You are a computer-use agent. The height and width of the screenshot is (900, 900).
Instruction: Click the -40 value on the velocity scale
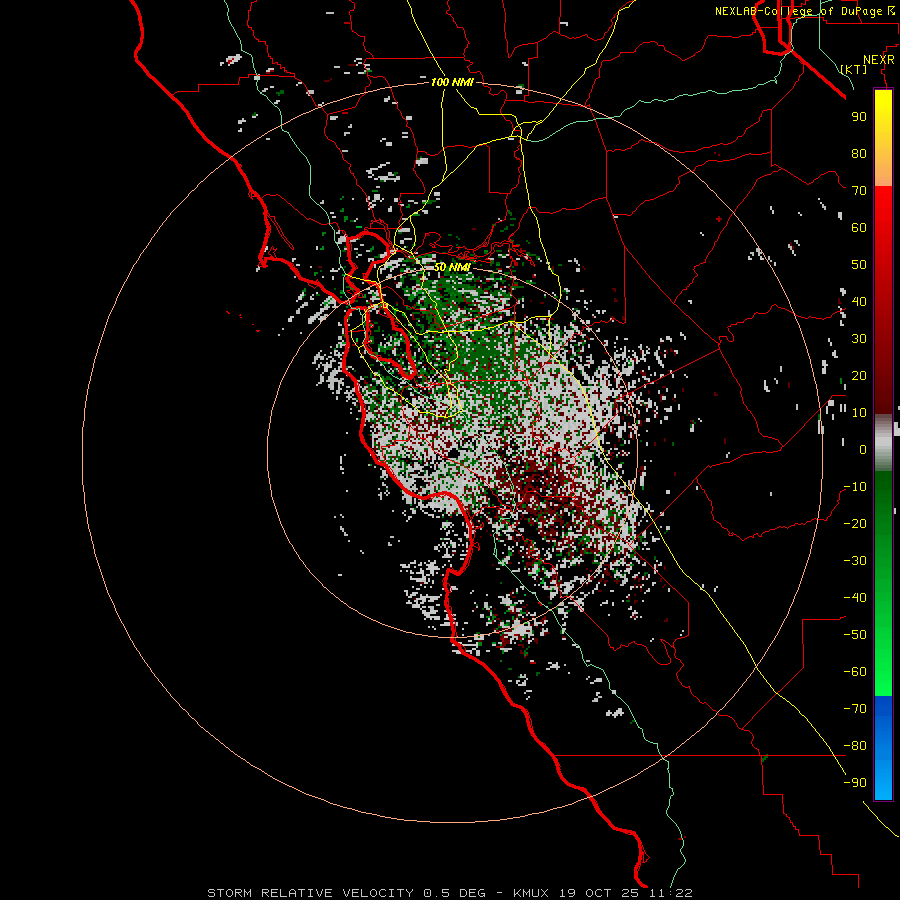pyautogui.click(x=855, y=598)
